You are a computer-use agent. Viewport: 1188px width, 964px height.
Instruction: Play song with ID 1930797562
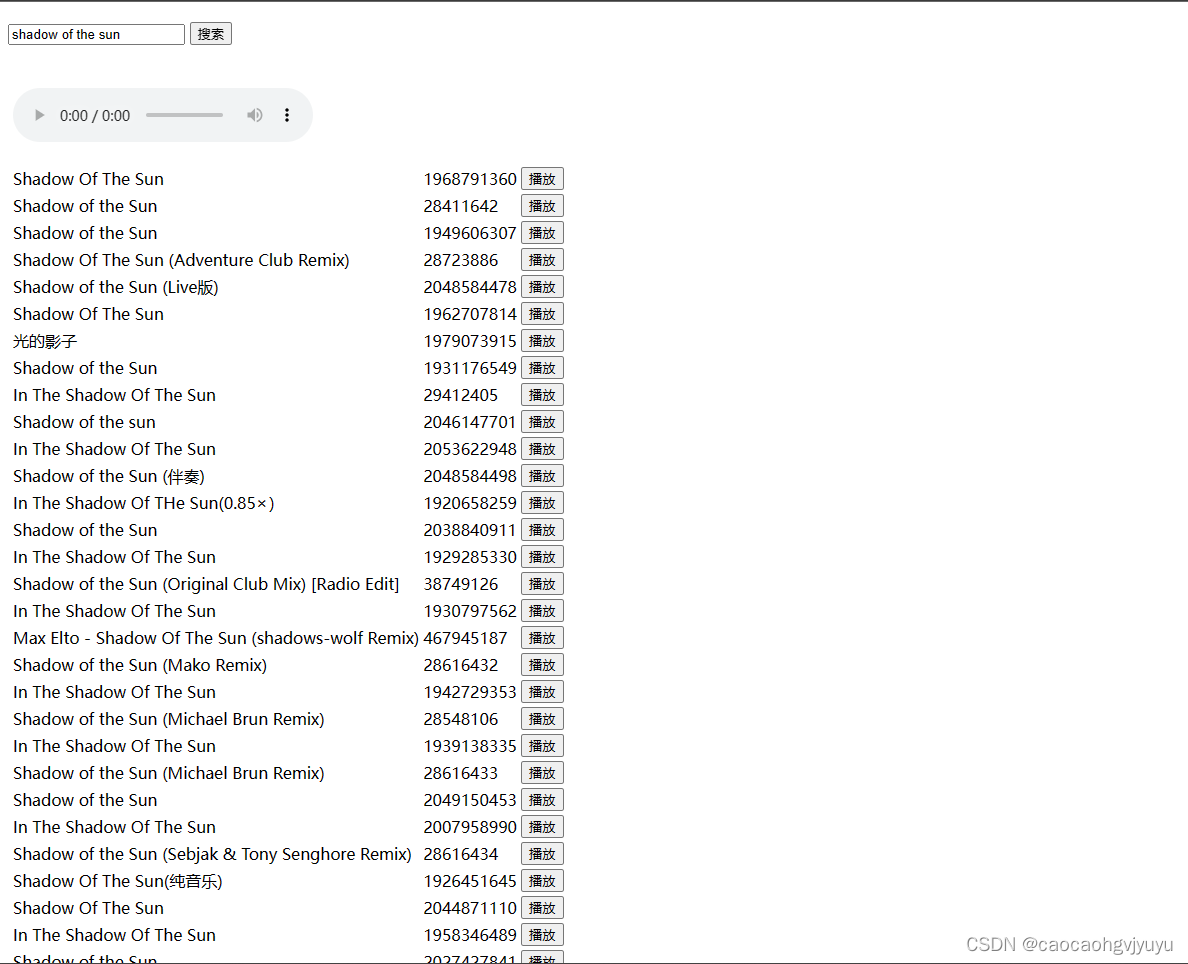542,611
